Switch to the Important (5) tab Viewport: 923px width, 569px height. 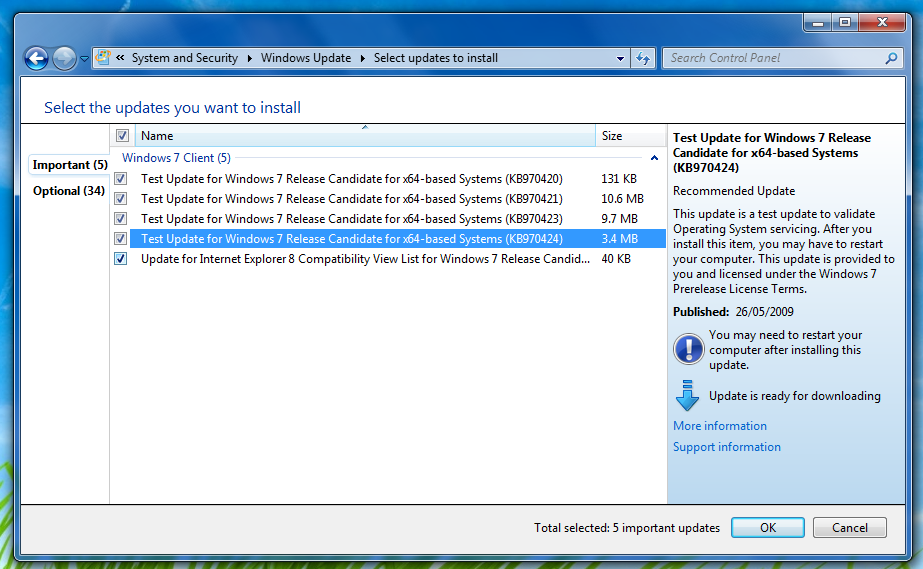point(70,165)
